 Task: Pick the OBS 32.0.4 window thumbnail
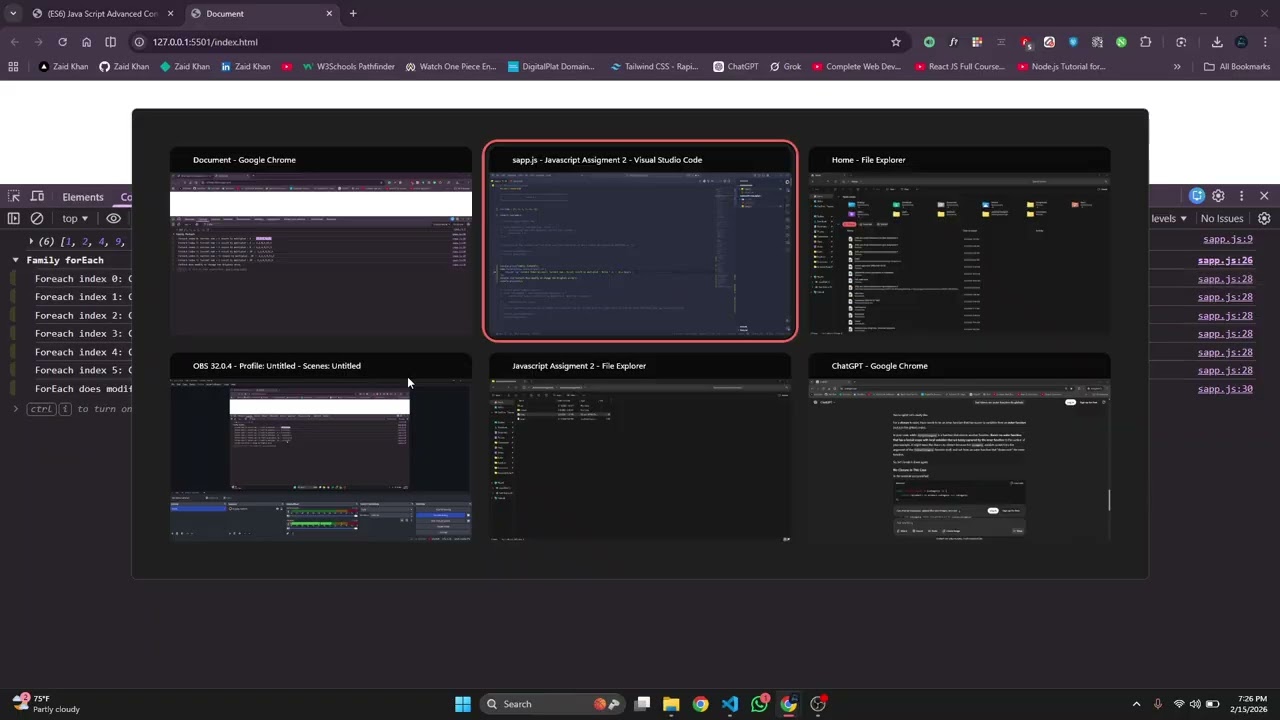click(320, 447)
